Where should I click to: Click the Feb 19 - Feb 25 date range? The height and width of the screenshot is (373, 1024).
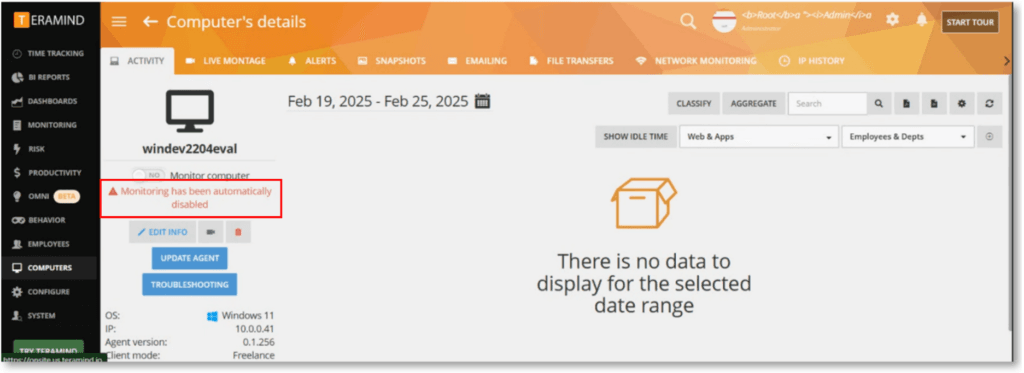click(377, 101)
